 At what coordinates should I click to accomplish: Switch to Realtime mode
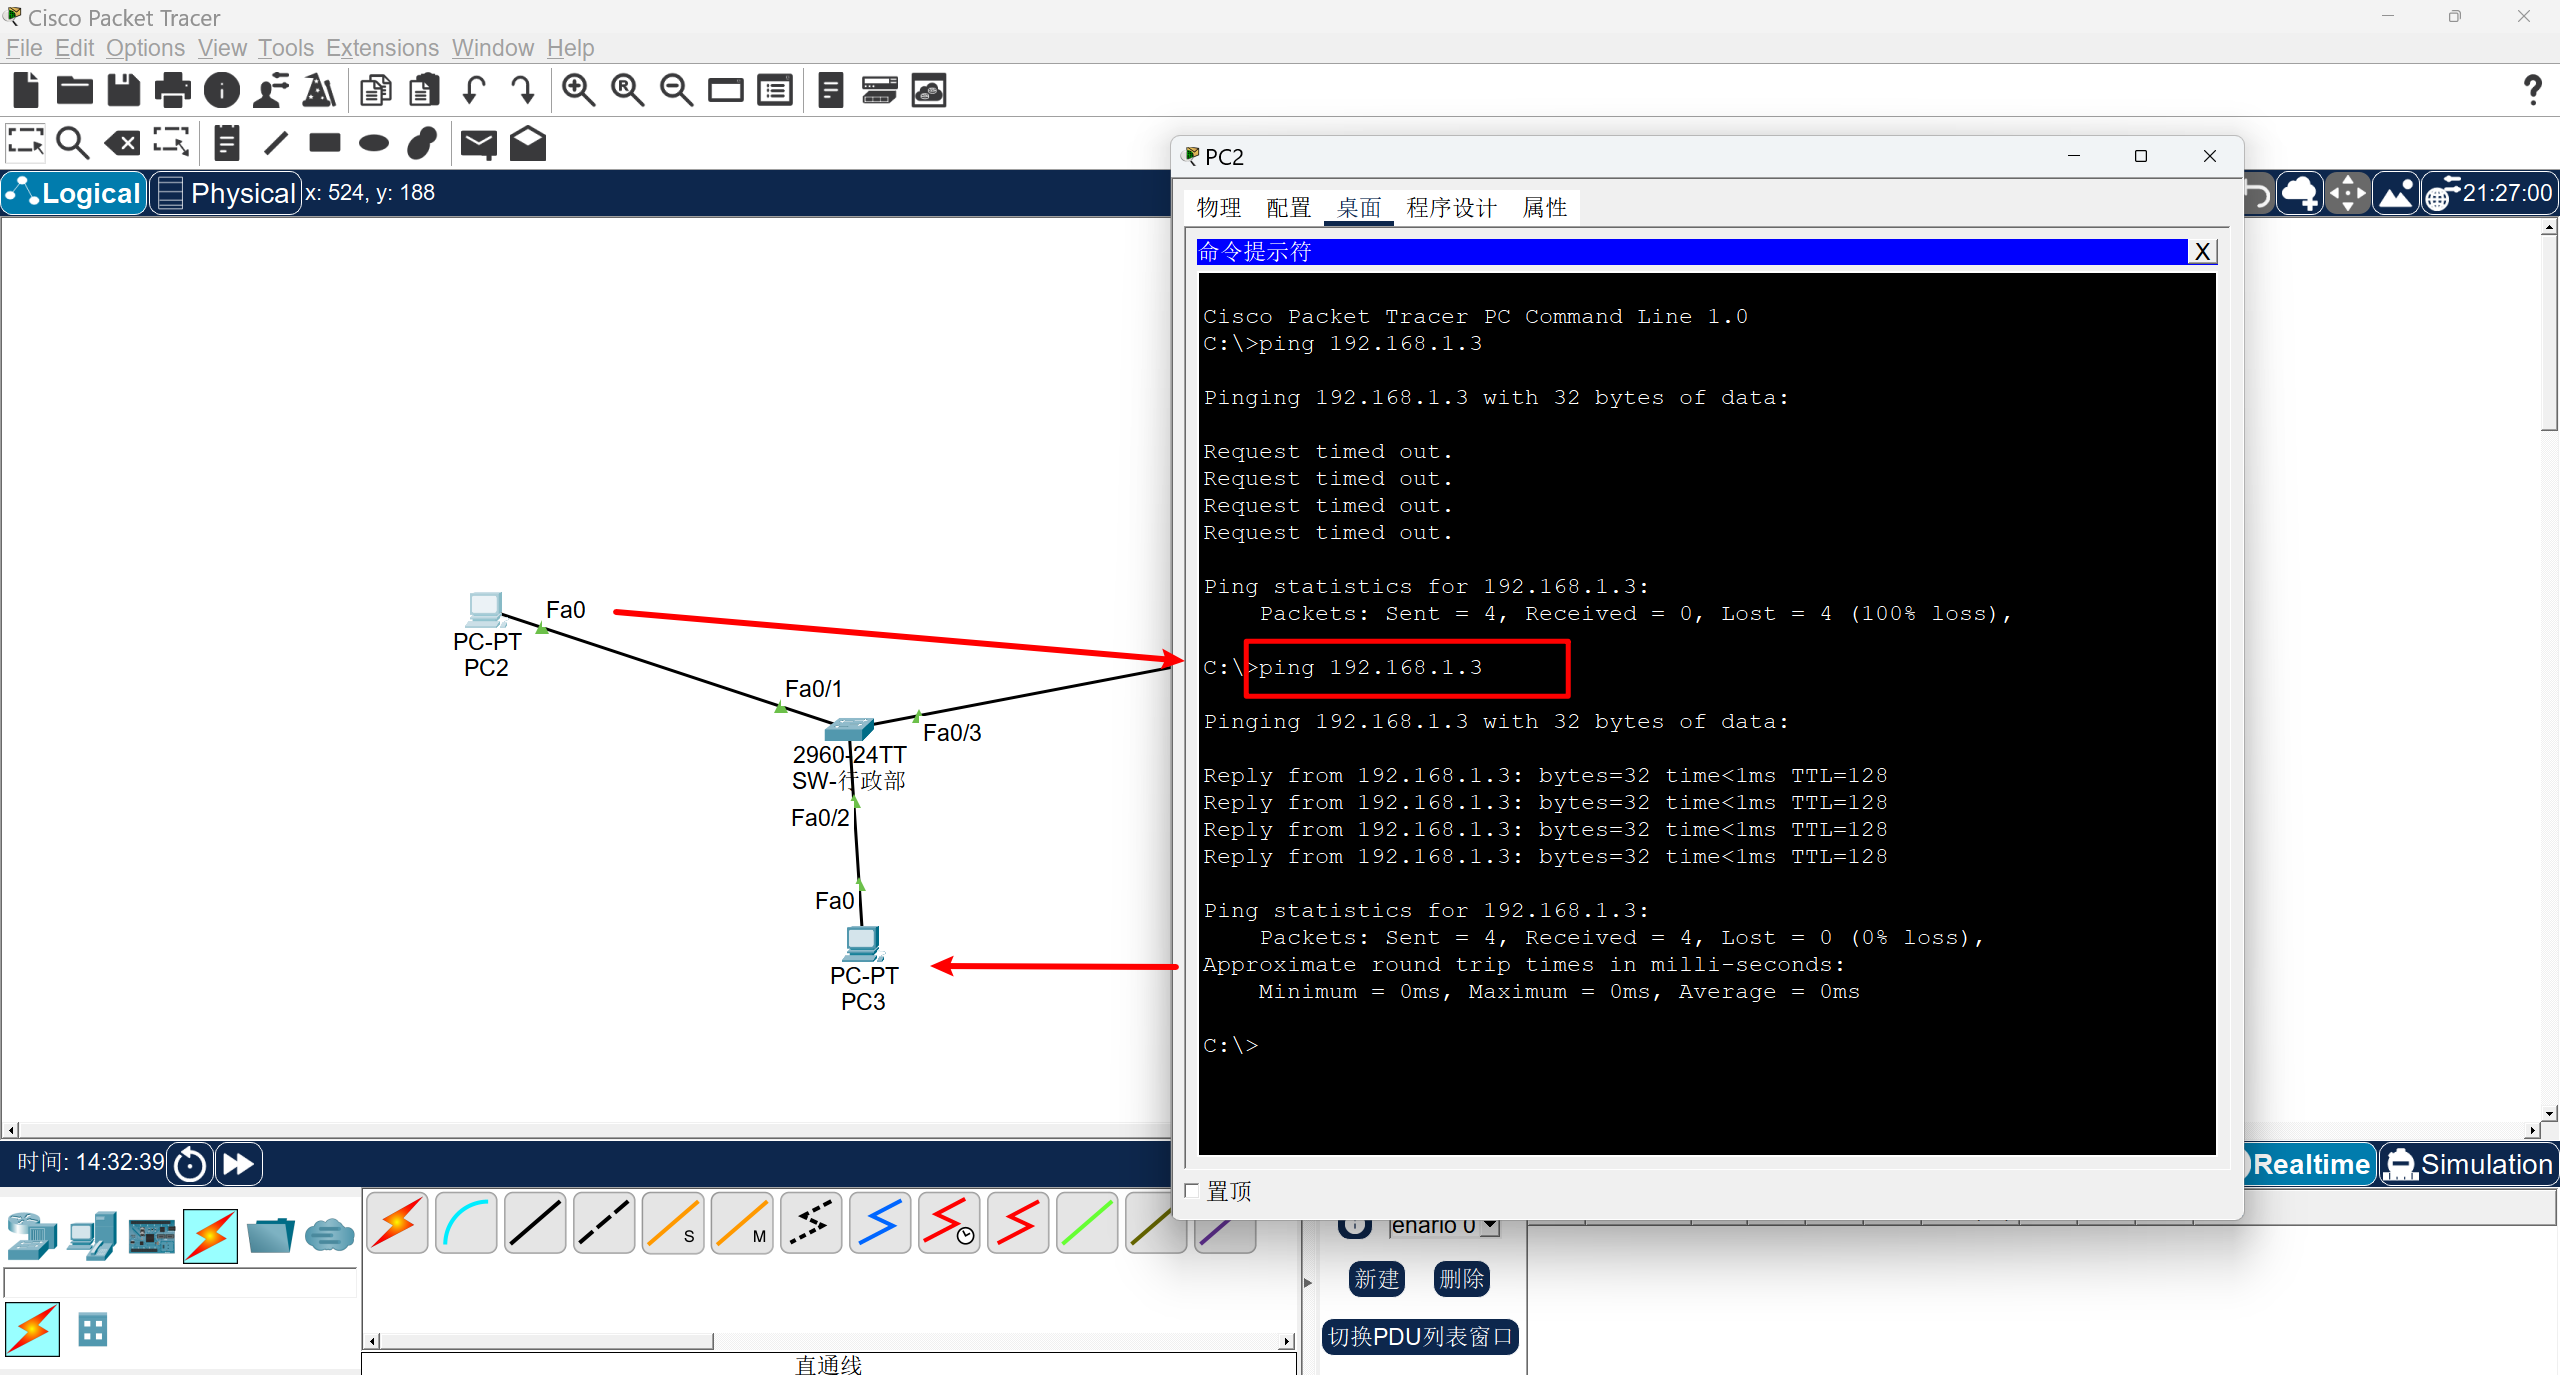click(x=2311, y=1165)
